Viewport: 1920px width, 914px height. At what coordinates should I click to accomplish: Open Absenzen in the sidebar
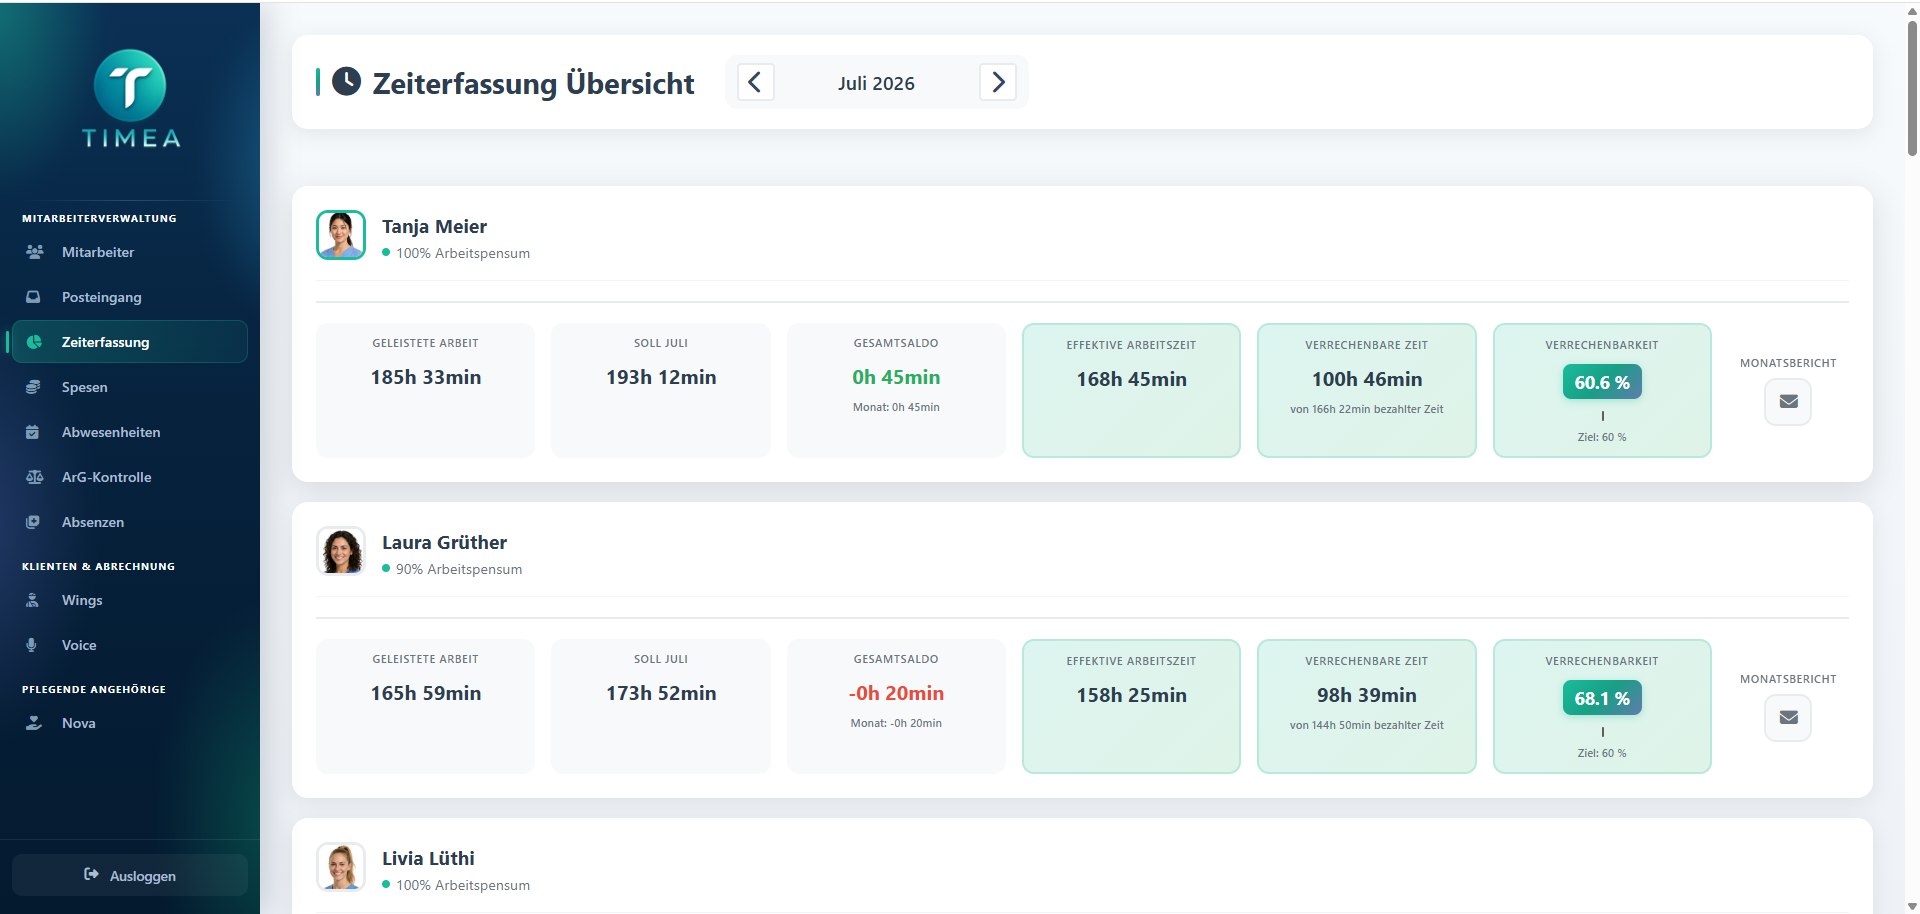click(x=129, y=522)
